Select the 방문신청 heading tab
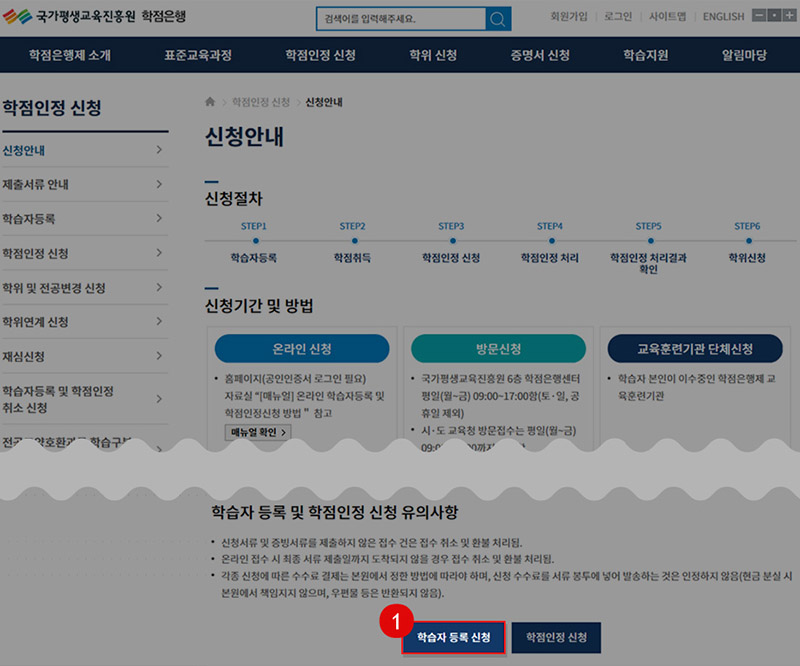The height and width of the screenshot is (666, 800). (497, 349)
